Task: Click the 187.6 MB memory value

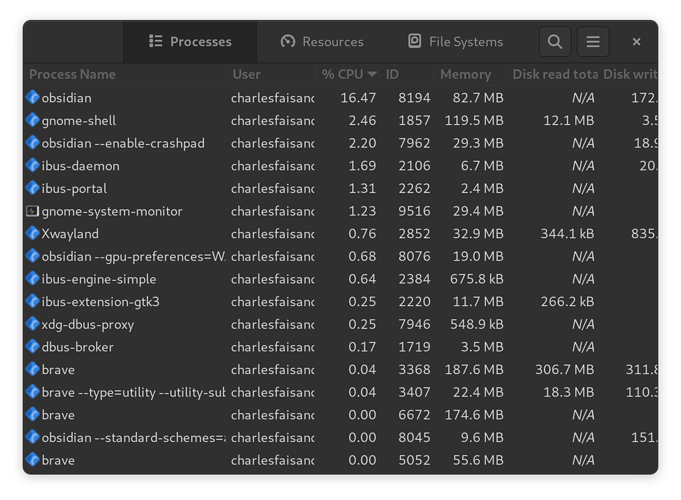Action: click(474, 370)
